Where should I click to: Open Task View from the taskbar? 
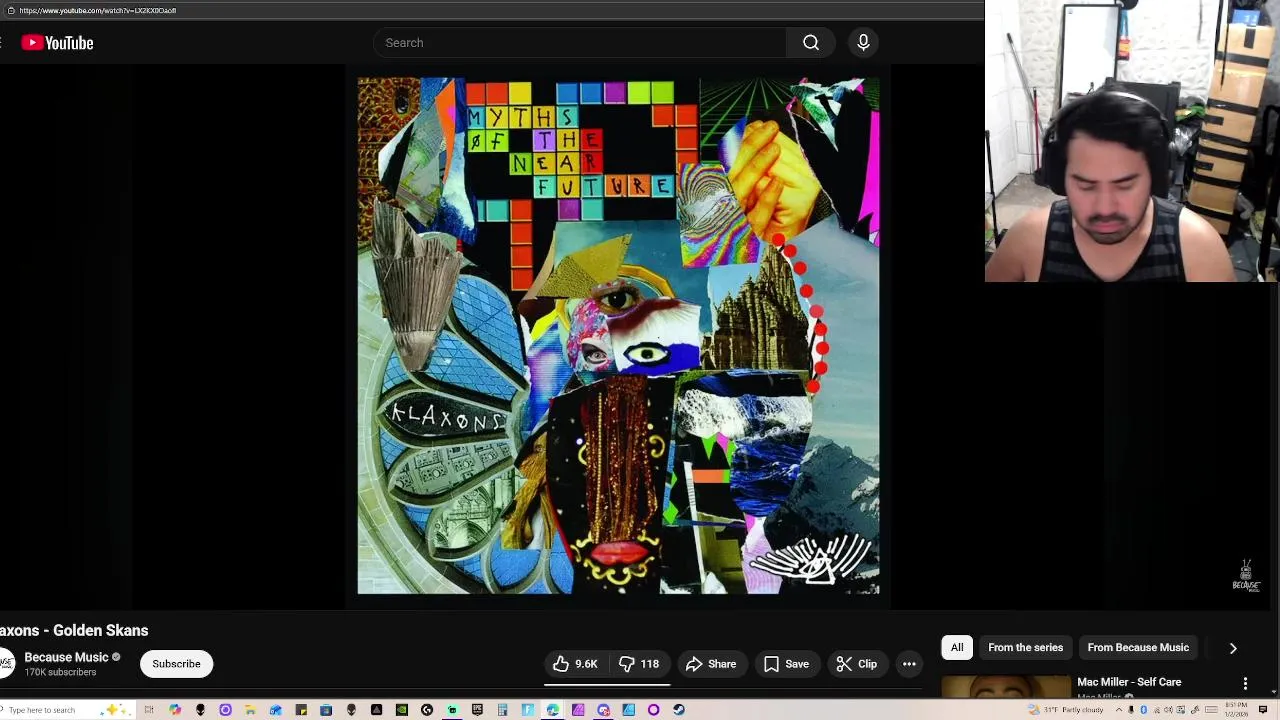pyautogui.click(x=149, y=710)
